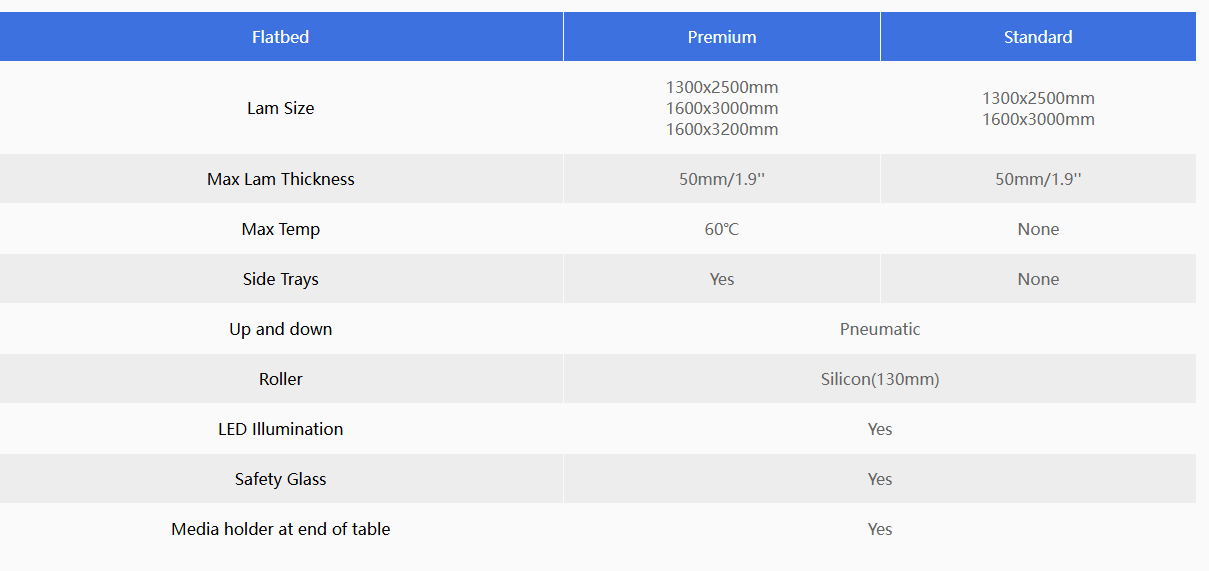
Task: Click the Safety Glass Yes value
Action: (x=879, y=479)
